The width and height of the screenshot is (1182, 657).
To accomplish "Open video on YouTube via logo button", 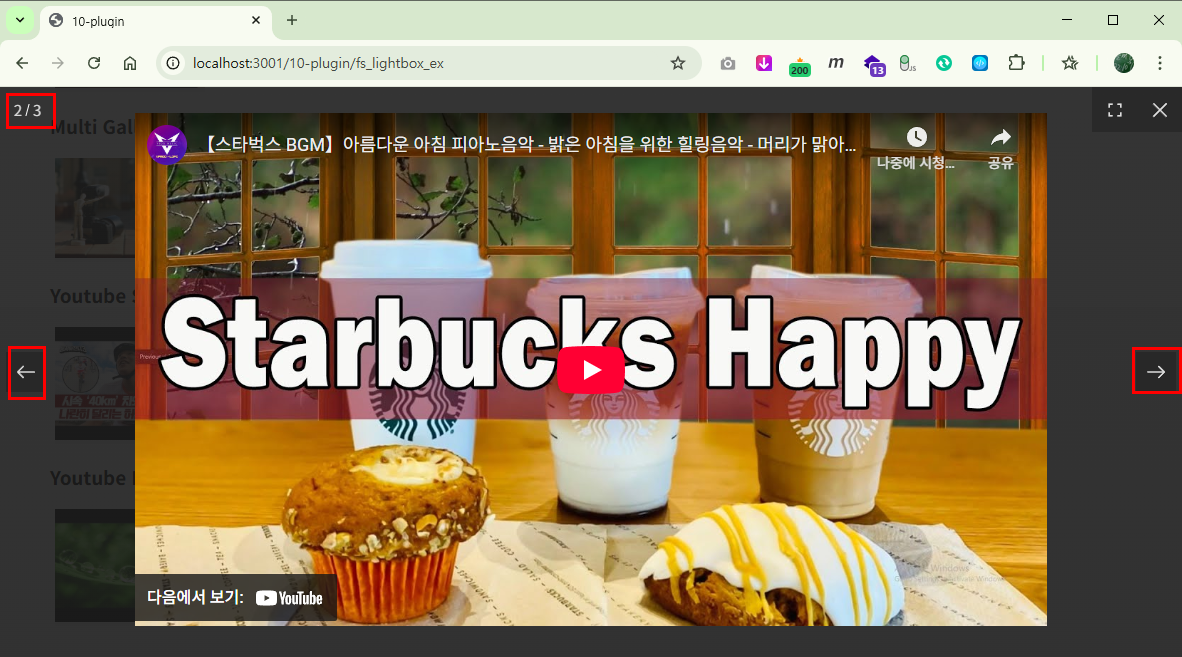I will tap(289, 598).
